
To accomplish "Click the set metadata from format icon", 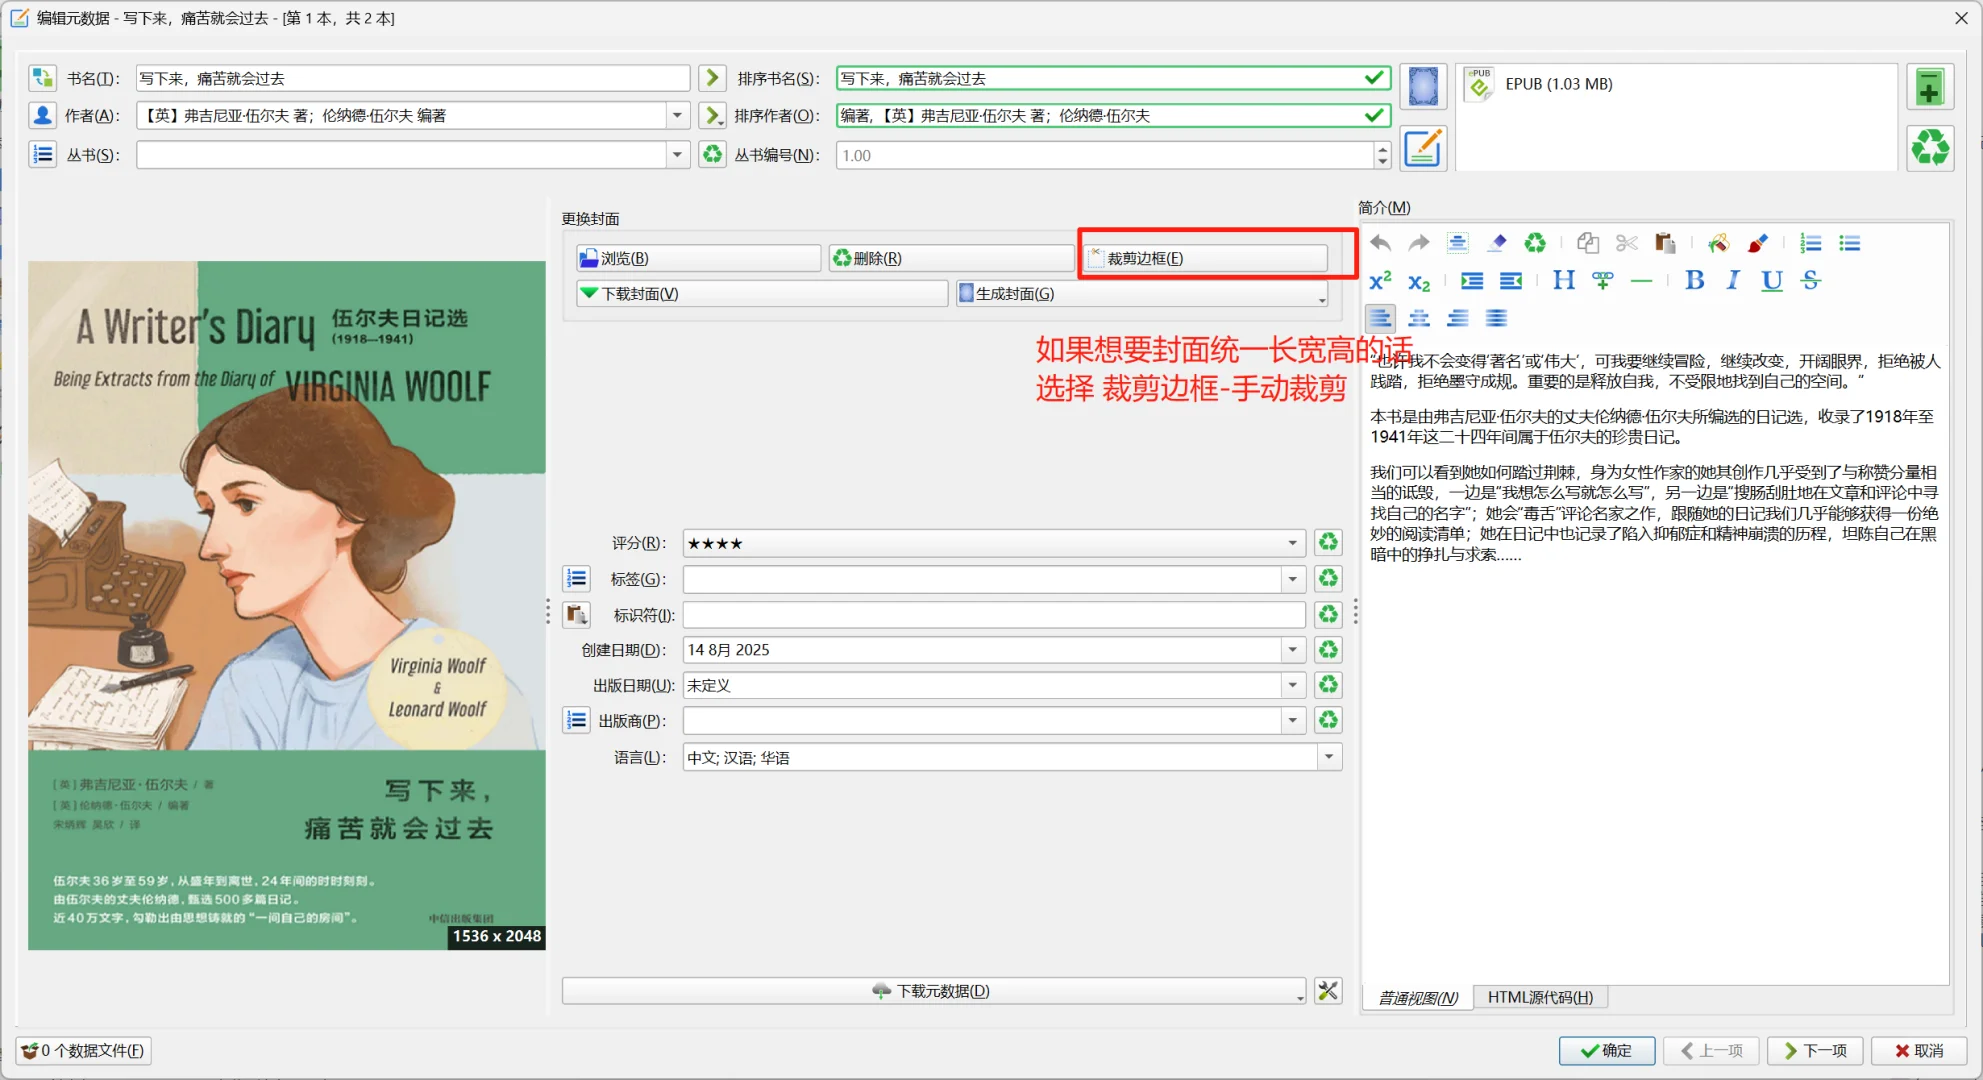I will pos(1423,149).
